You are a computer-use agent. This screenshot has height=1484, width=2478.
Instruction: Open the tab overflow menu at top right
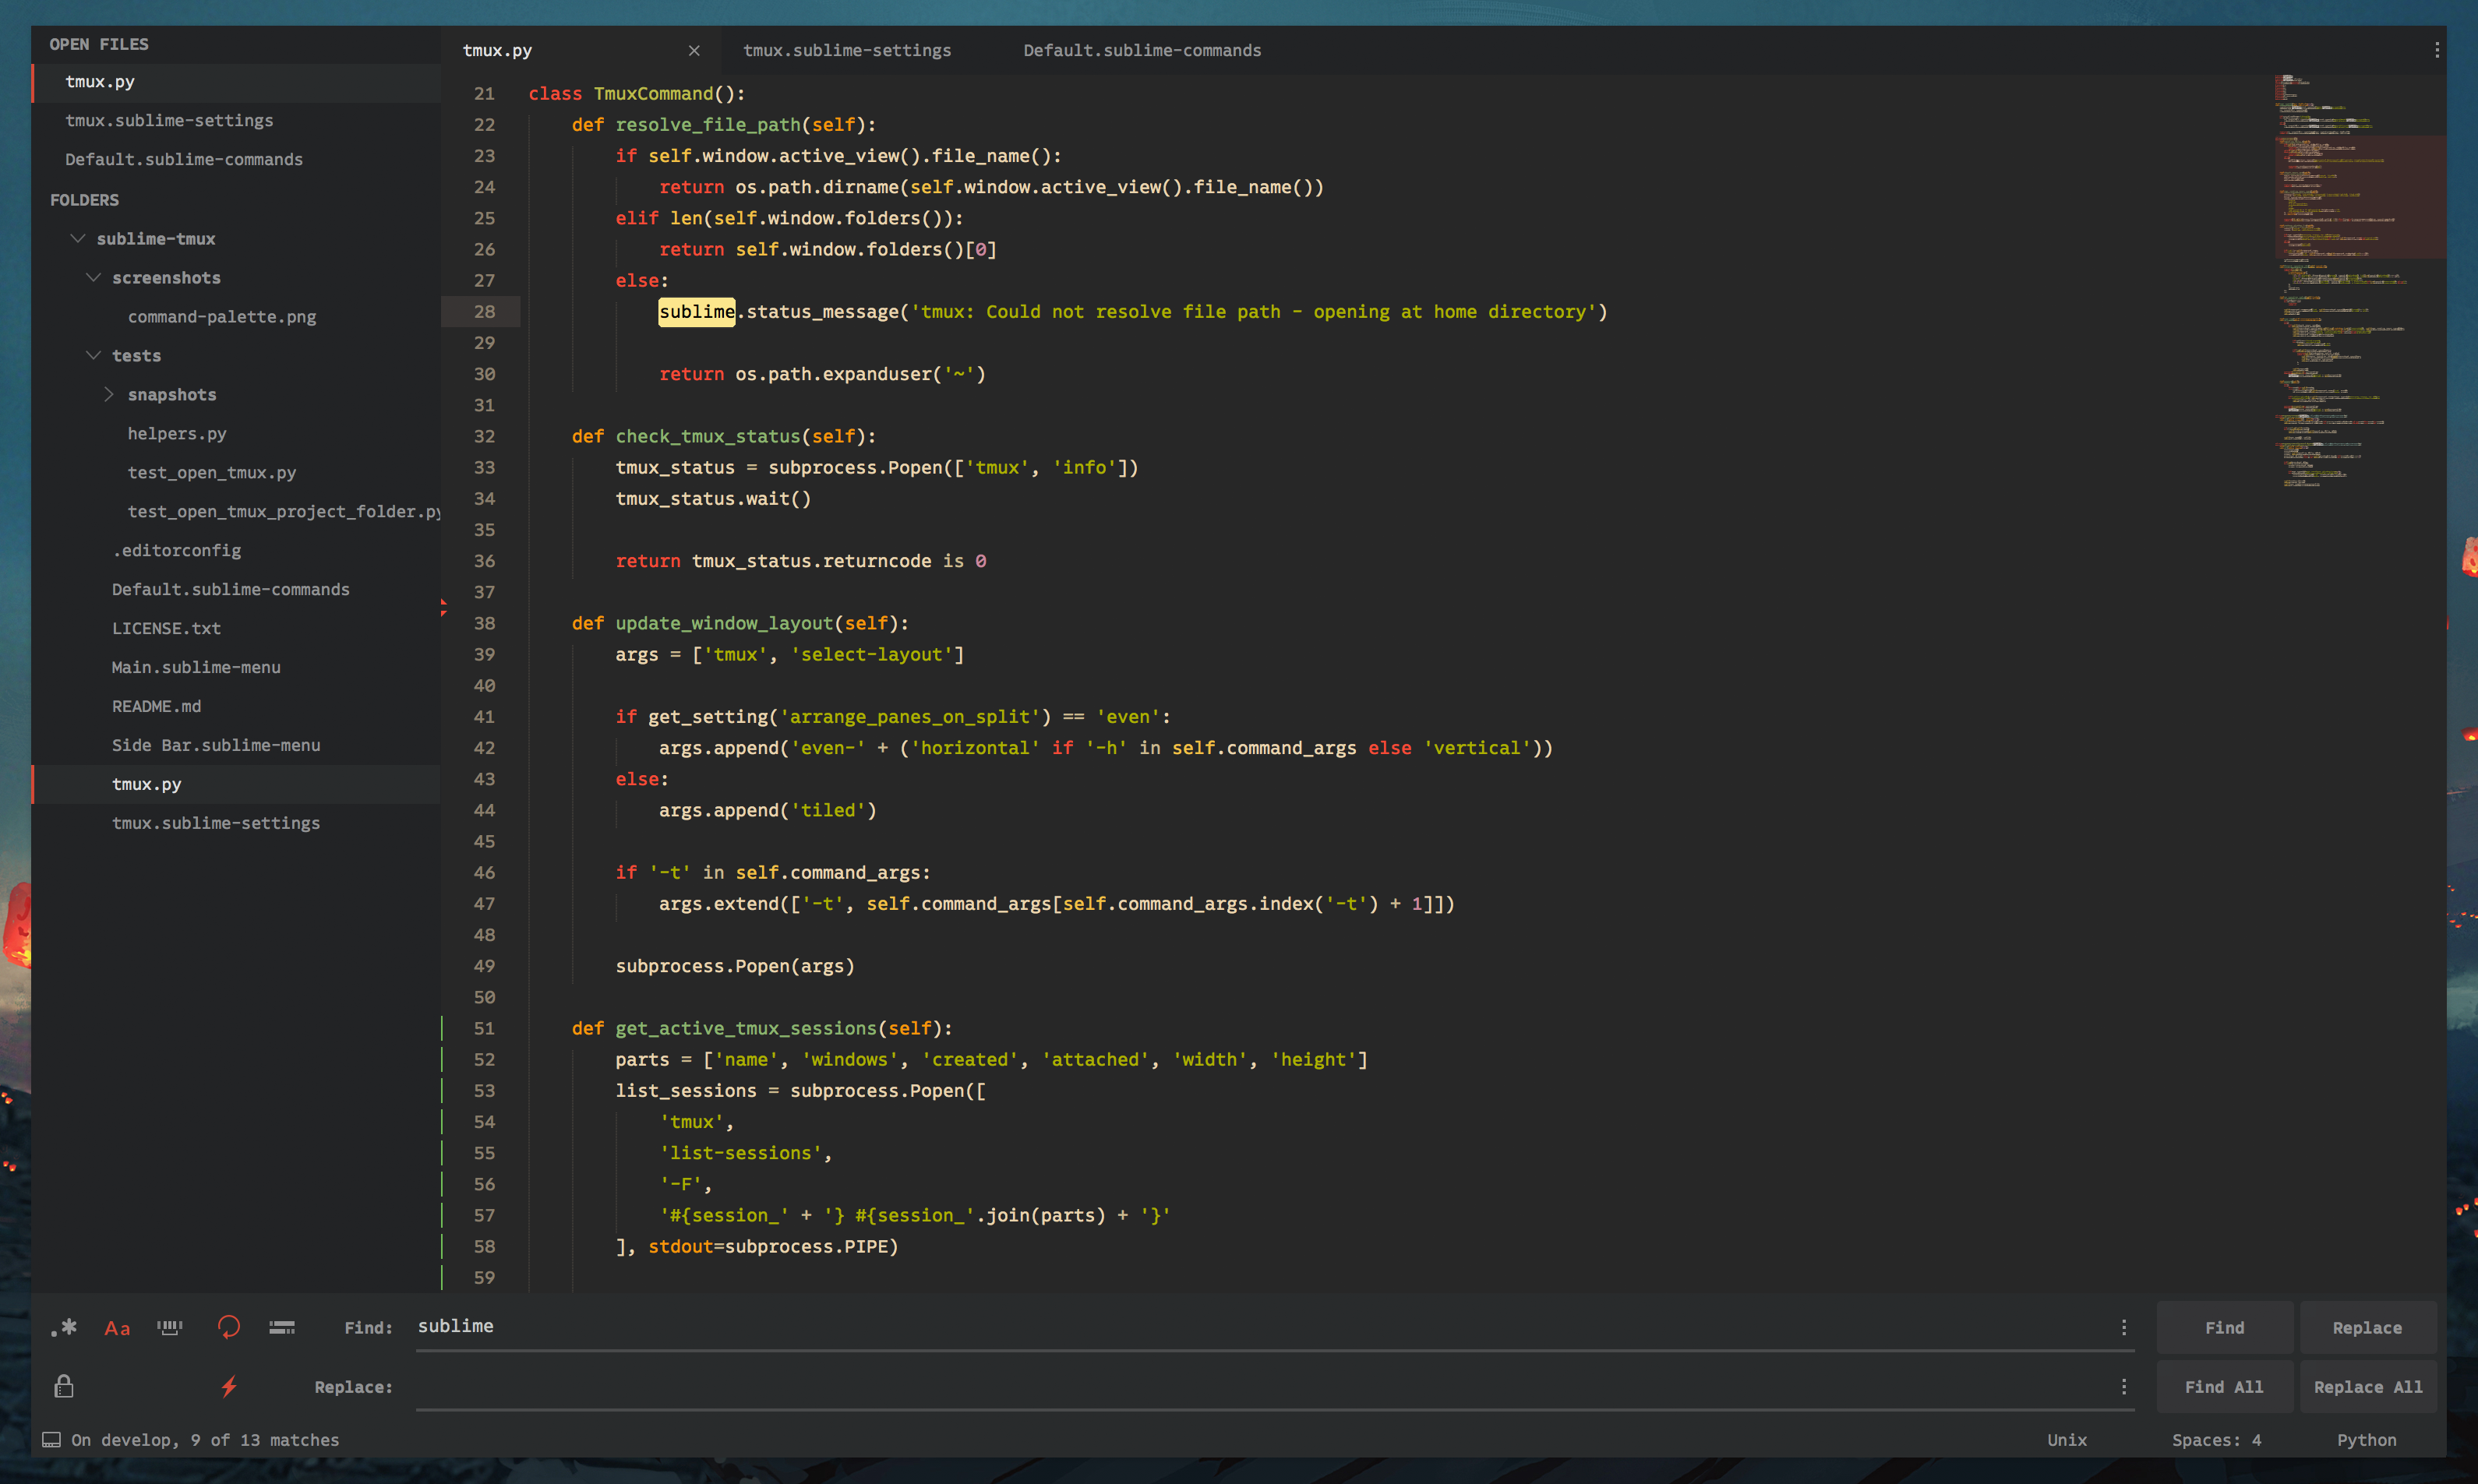(x=2436, y=50)
